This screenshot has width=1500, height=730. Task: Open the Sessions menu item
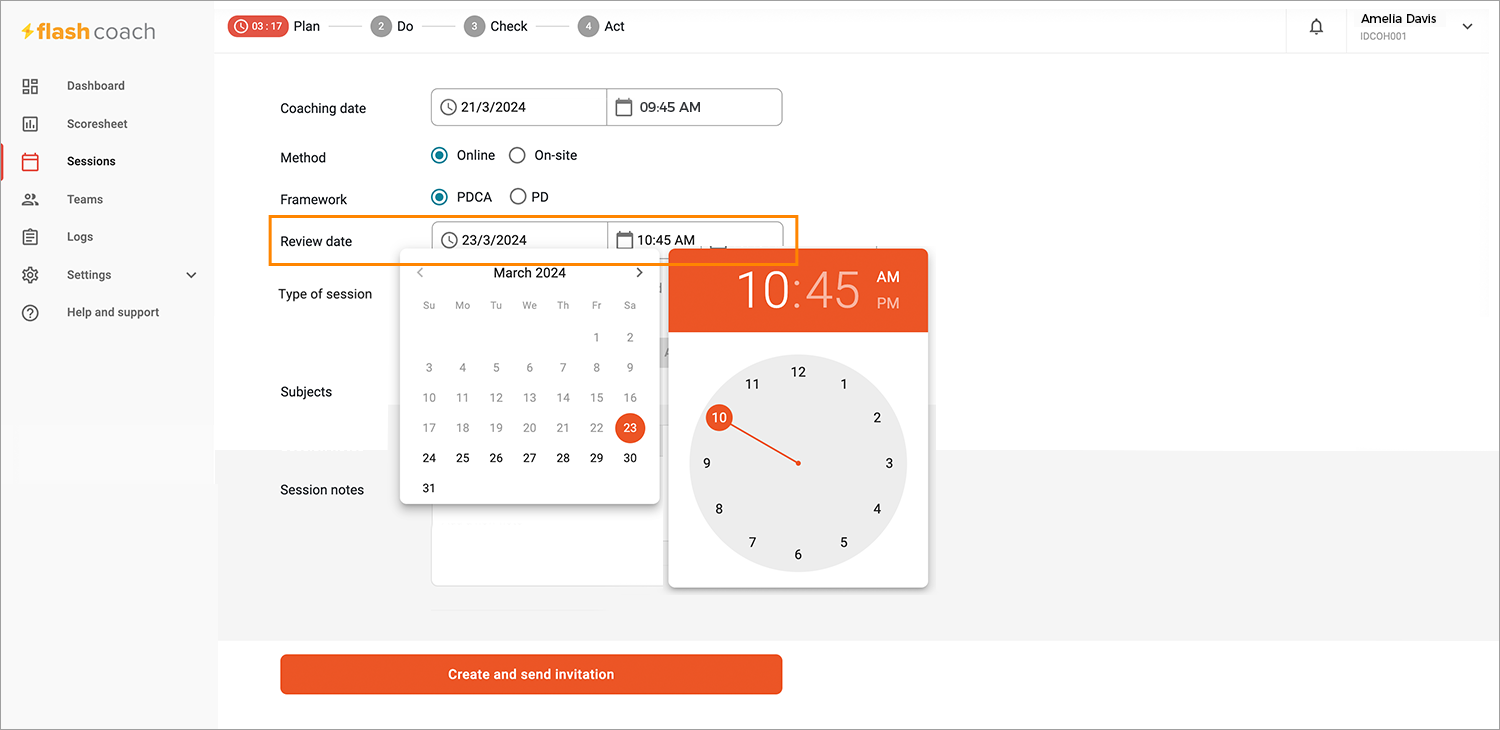tap(91, 161)
